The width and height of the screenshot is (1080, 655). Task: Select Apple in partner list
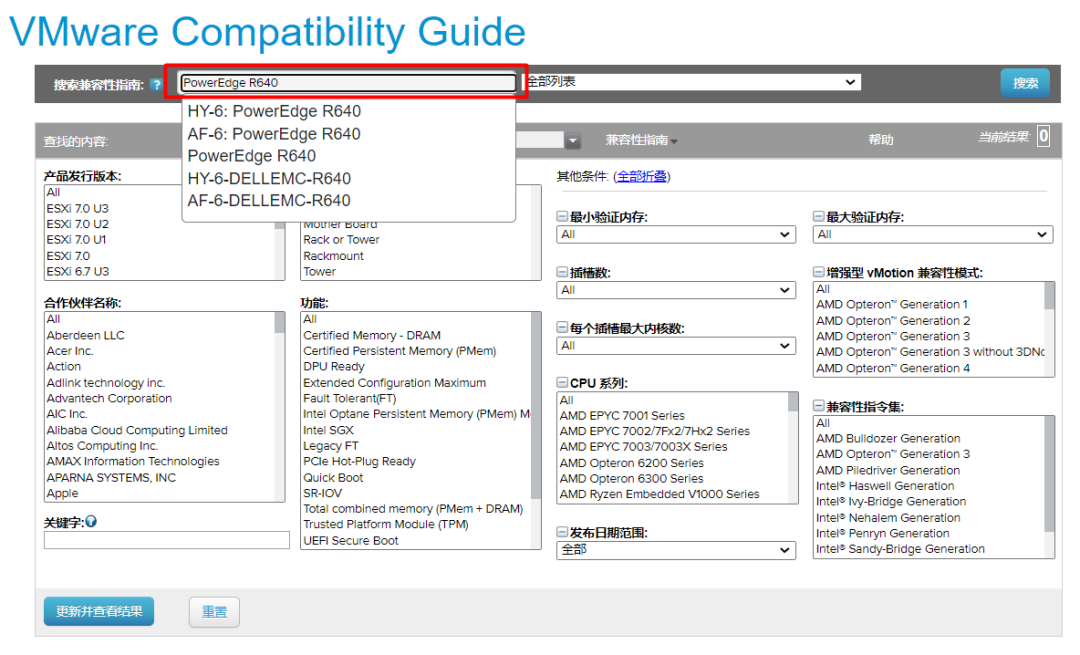point(63,493)
